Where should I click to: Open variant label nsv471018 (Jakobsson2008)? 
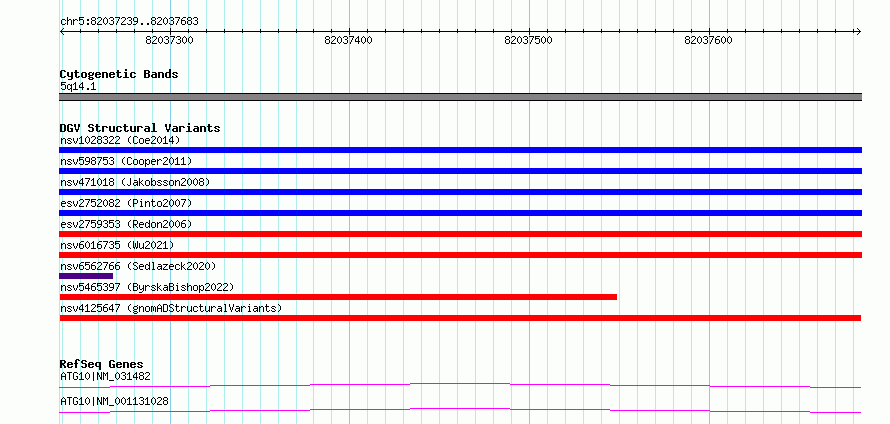point(135,182)
